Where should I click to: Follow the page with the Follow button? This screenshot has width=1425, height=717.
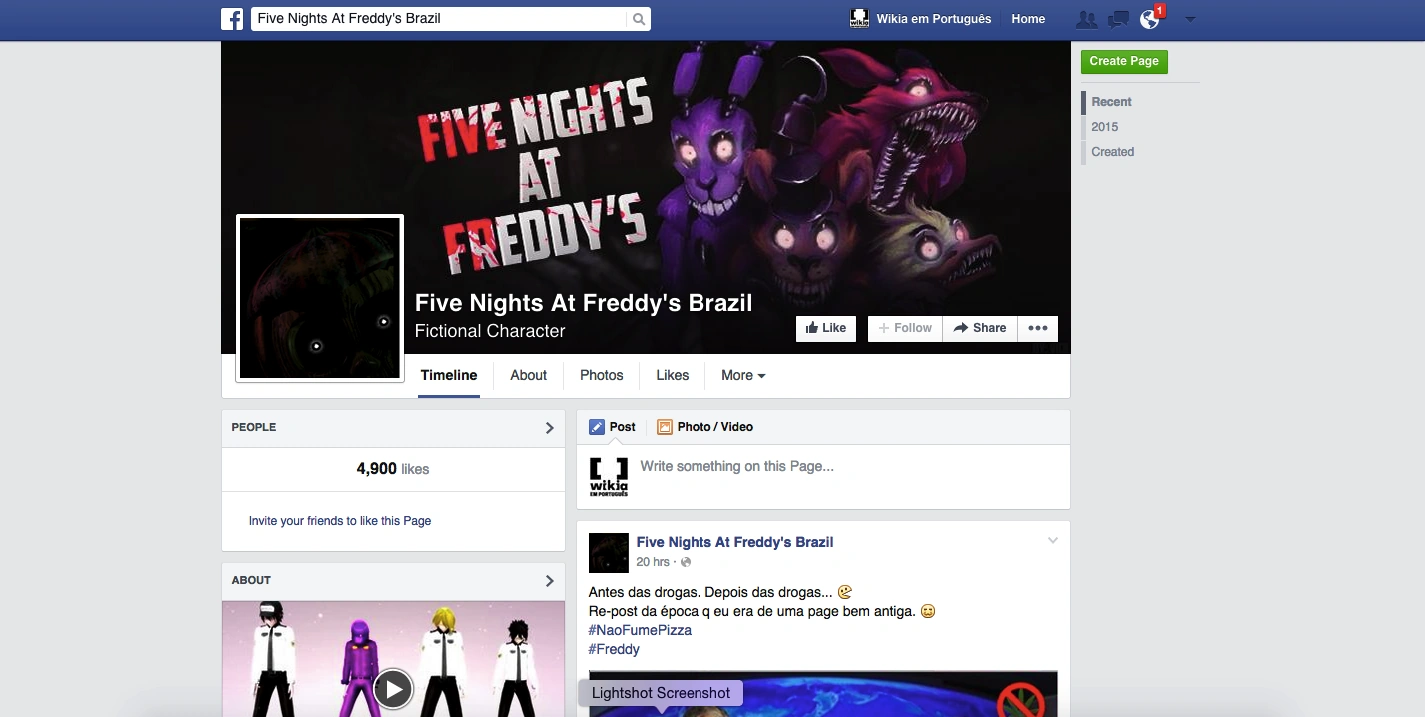coord(905,328)
